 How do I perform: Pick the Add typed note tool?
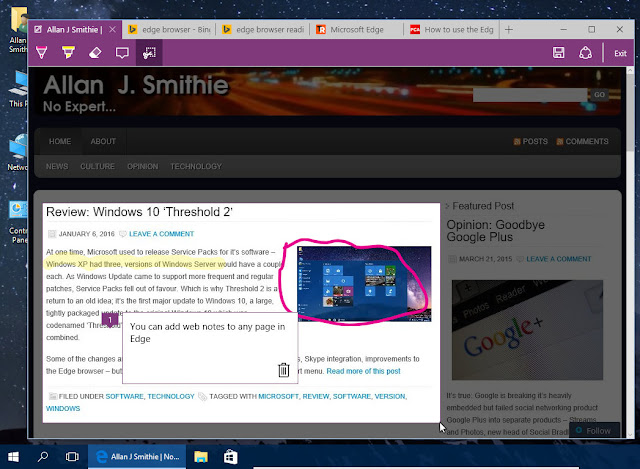coord(122,53)
